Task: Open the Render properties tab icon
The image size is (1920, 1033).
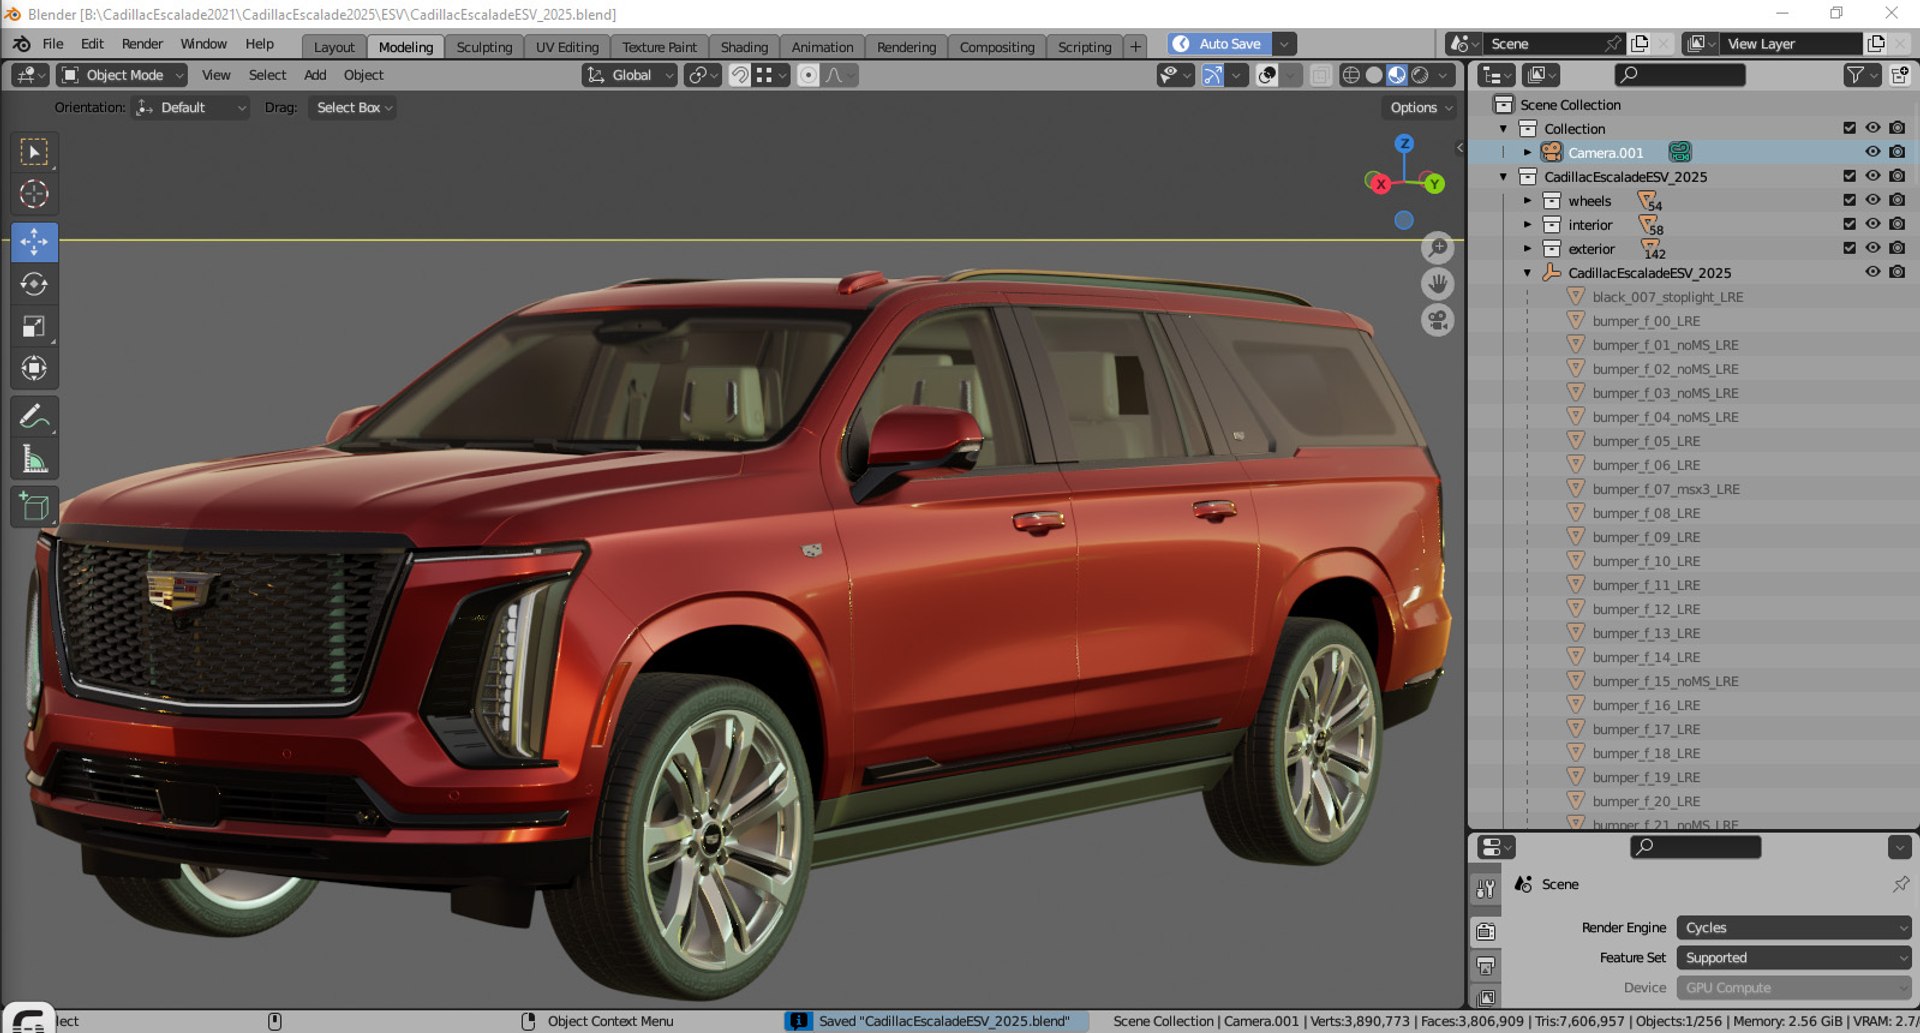Action: point(1486,931)
